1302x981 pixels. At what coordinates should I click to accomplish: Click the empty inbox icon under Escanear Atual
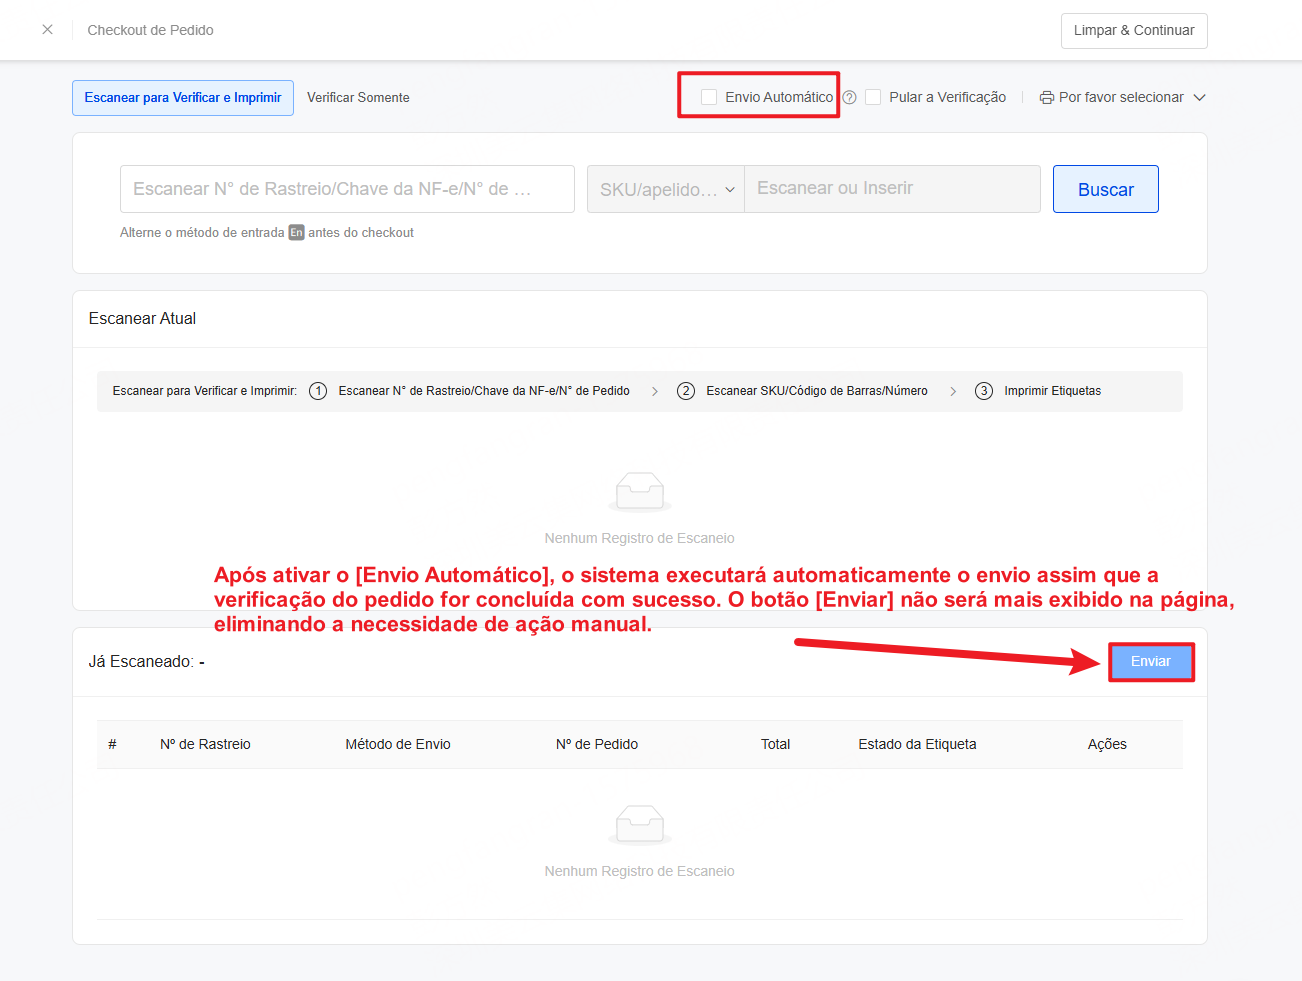coord(640,491)
